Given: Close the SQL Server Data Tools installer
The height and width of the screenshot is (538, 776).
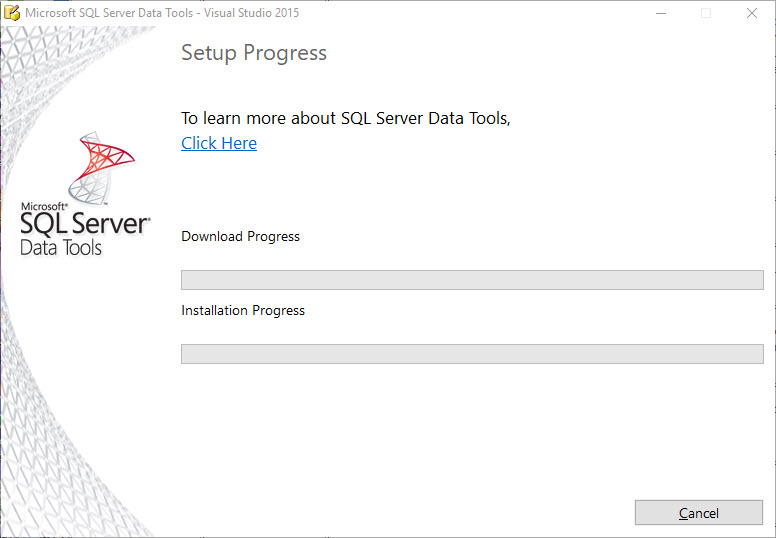Looking at the screenshot, I should click(752, 13).
